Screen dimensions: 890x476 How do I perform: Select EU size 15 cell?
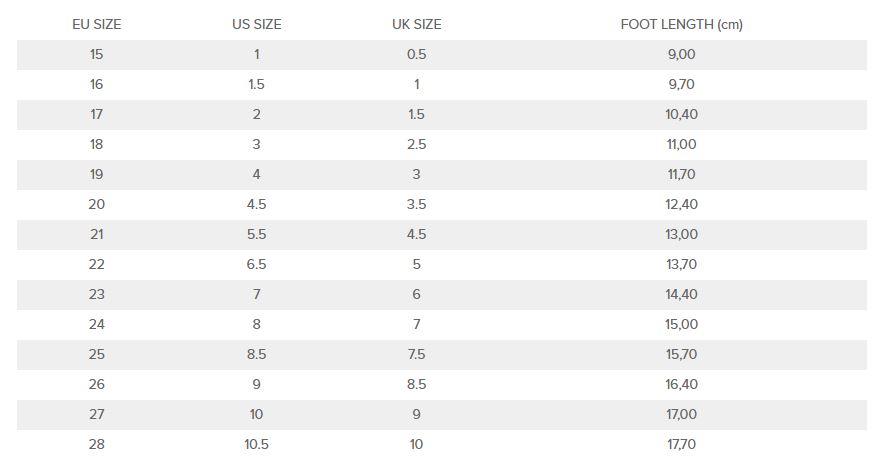coord(97,54)
